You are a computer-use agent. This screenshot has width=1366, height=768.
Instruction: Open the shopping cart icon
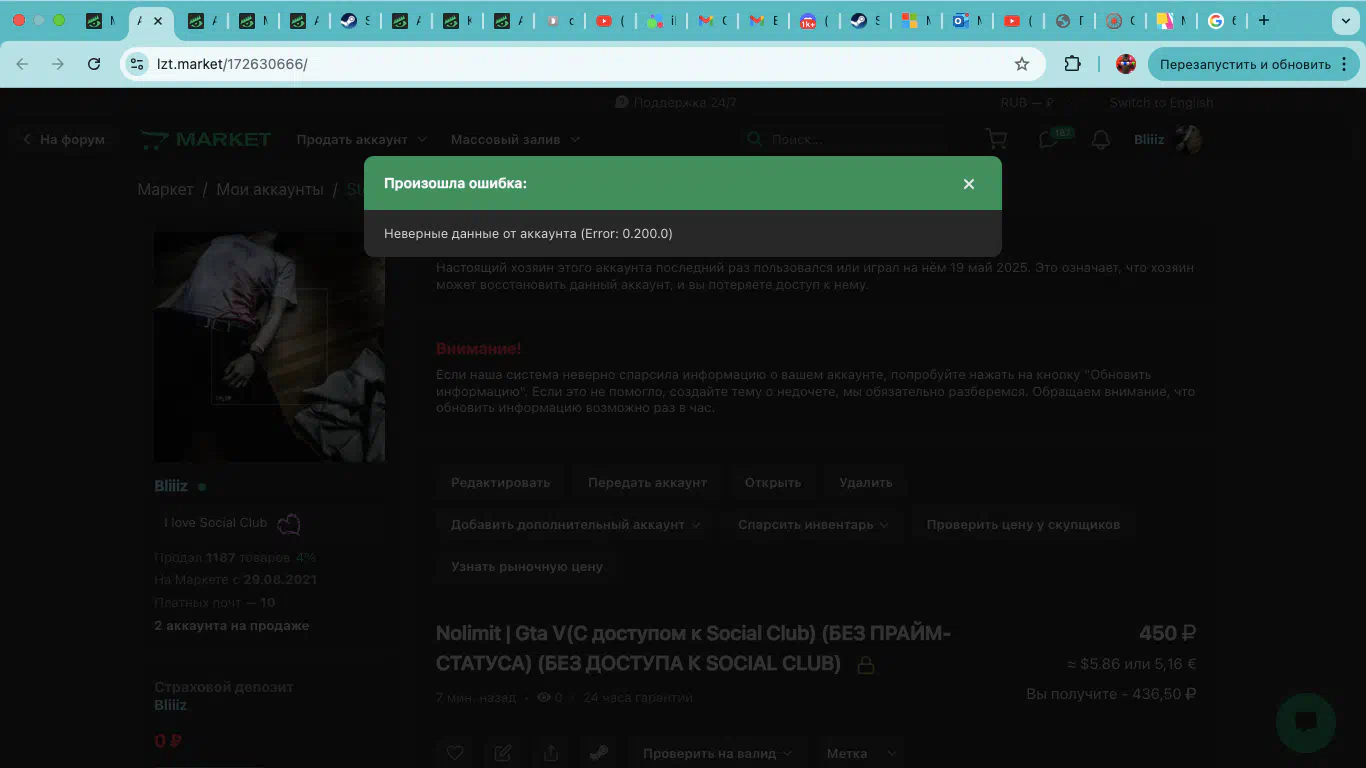pyautogui.click(x=996, y=139)
